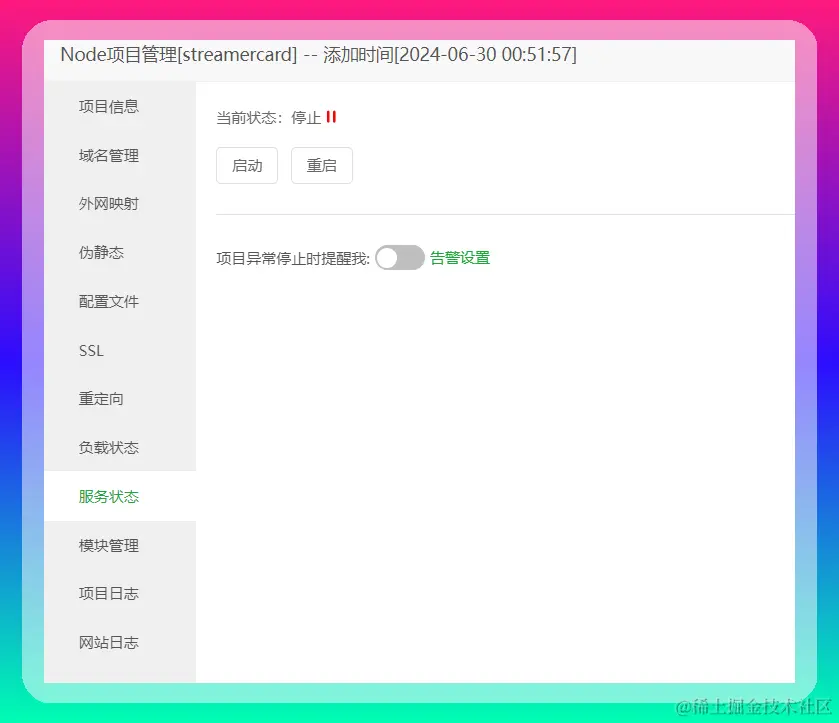Click the red stopped status icon
The width and height of the screenshot is (839, 723).
331,117
